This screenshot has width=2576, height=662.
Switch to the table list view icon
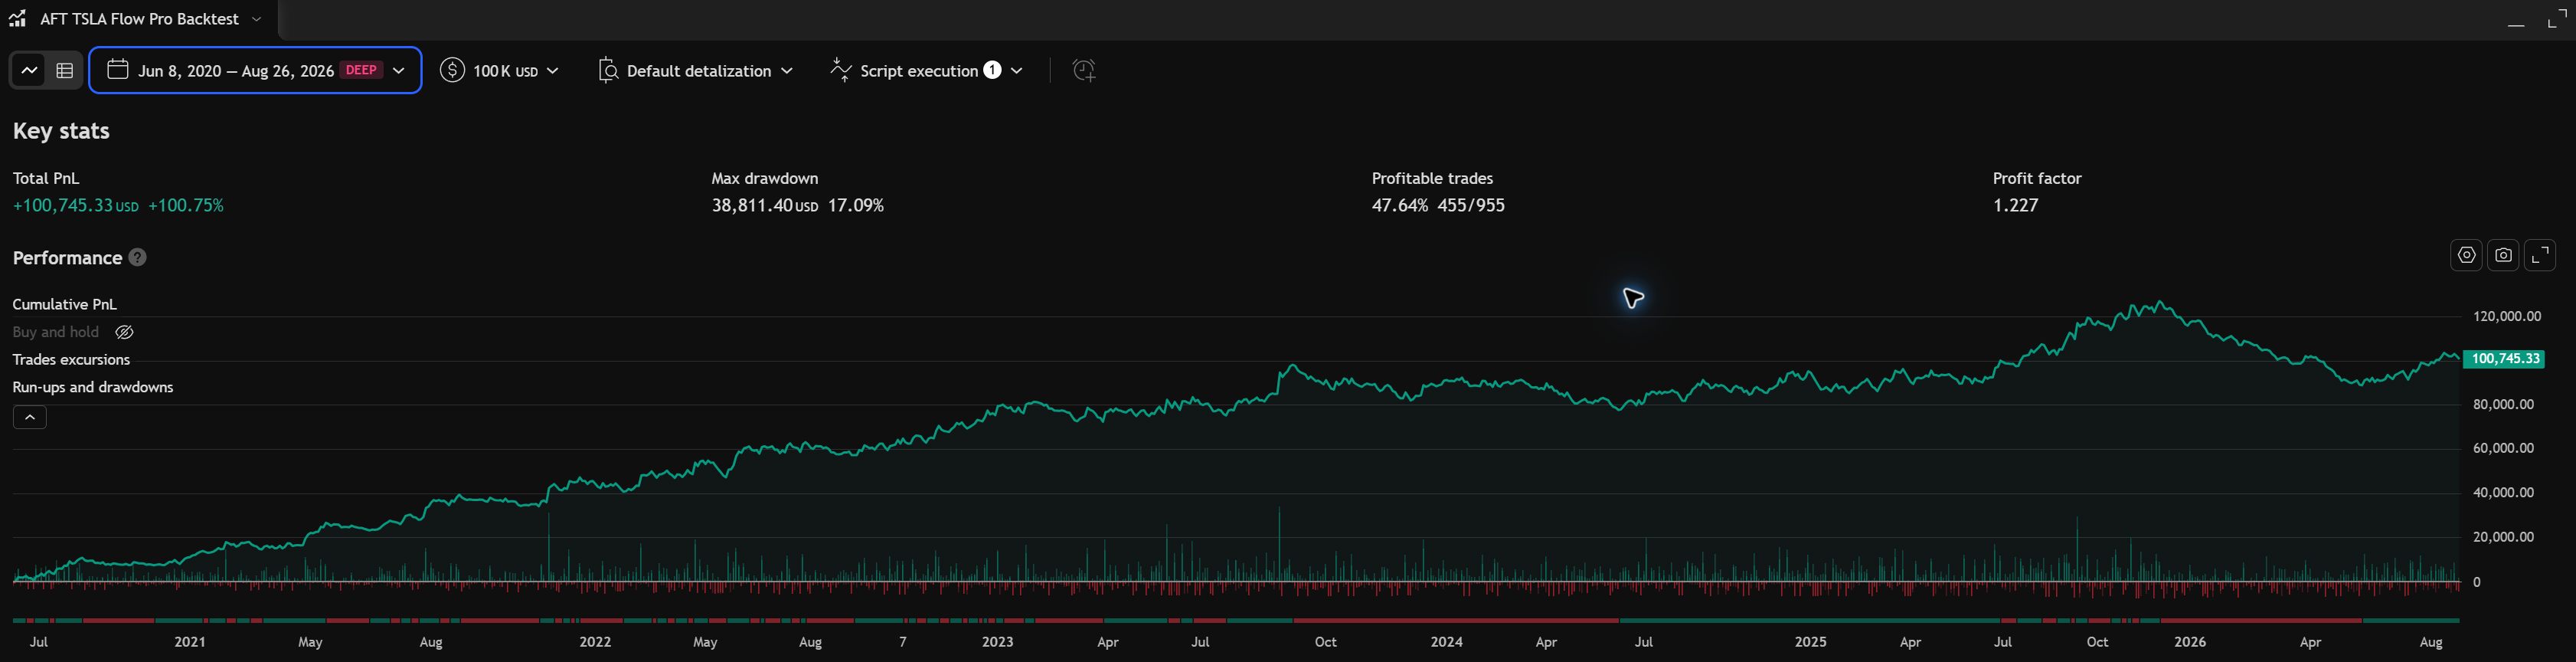65,70
